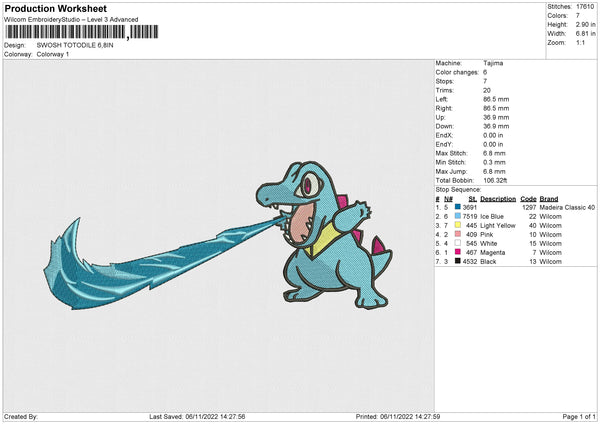Viewport: 600px width, 424px height.
Task: Click the Height value '2.90 in'
Action: [585, 24]
